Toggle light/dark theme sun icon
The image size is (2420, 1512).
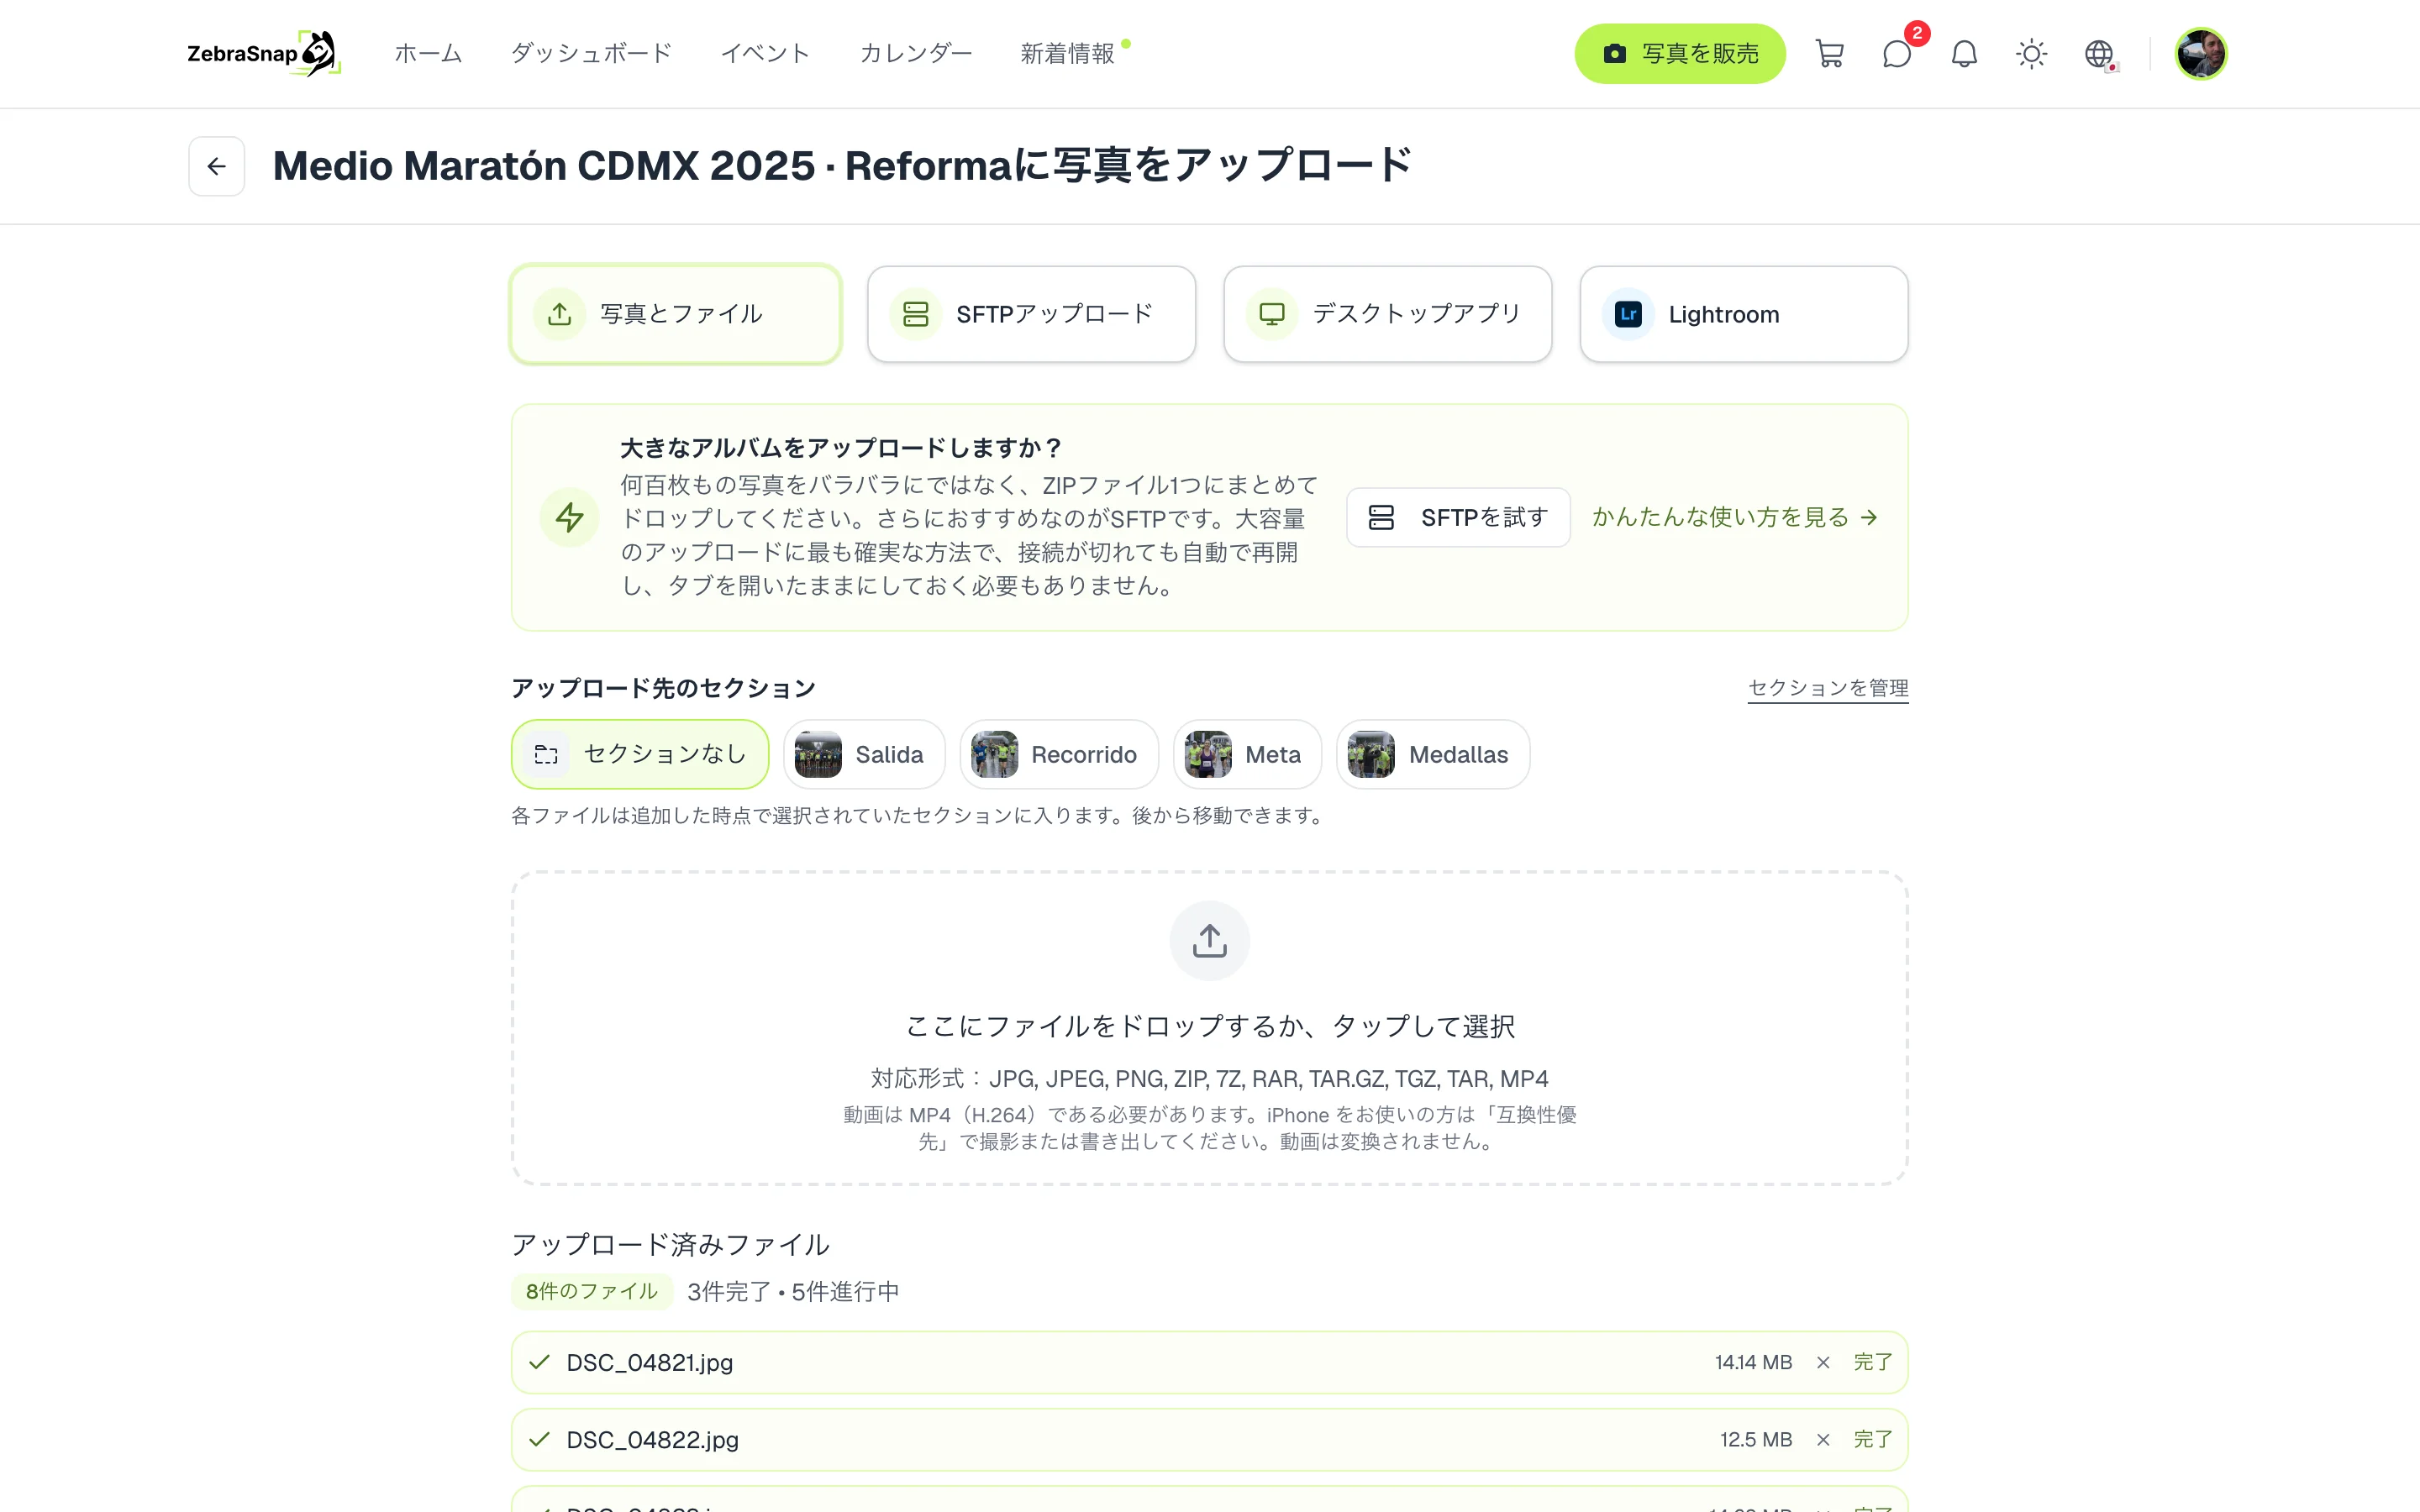2031,54
